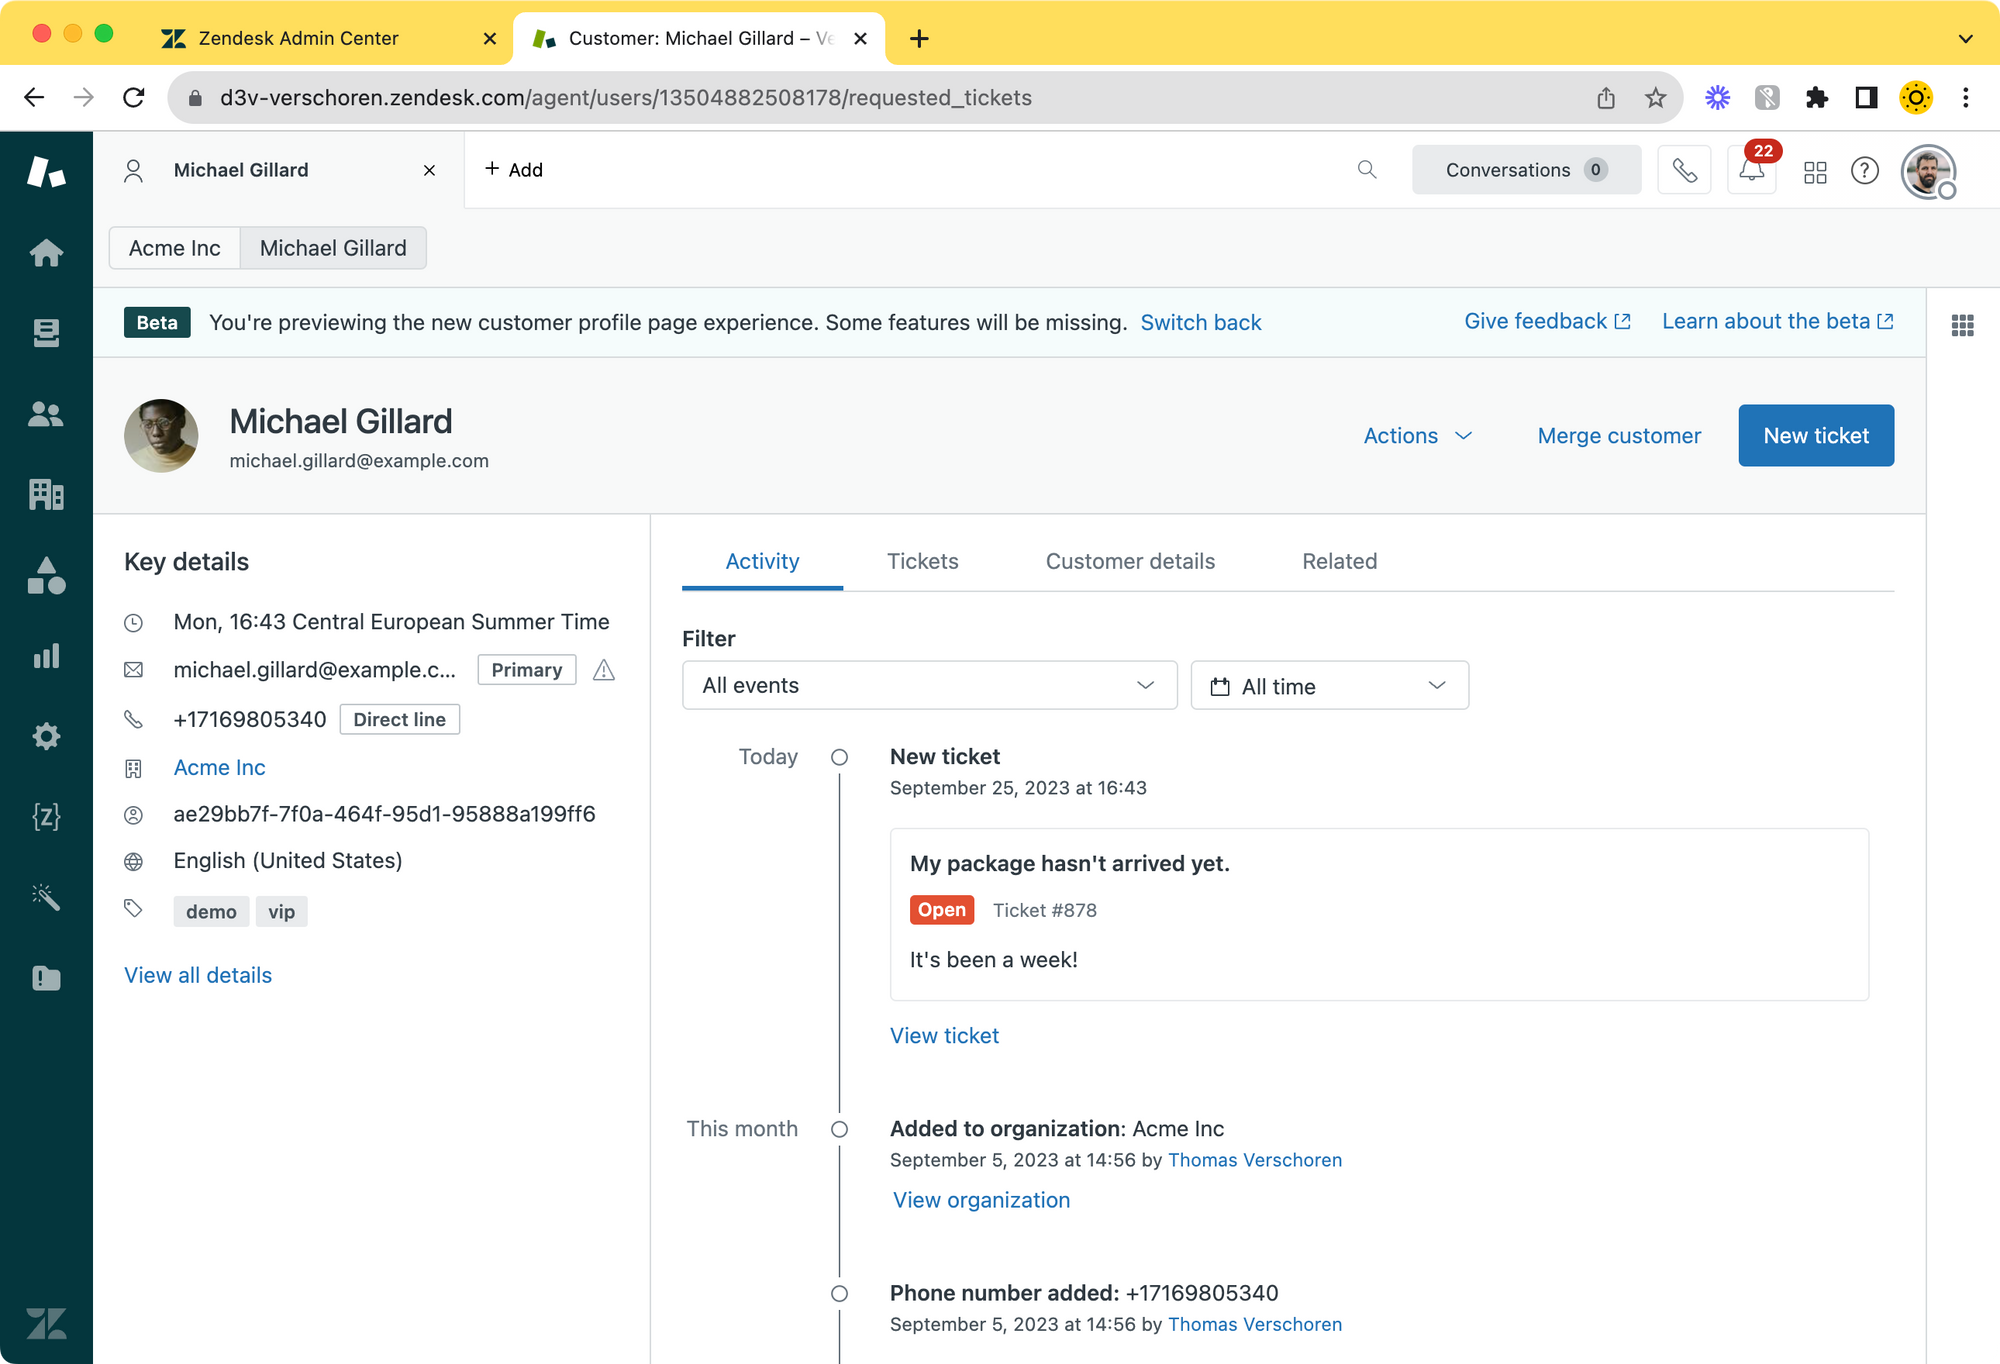
Task: Click Michael Gillard's profile photo
Action: [161, 436]
